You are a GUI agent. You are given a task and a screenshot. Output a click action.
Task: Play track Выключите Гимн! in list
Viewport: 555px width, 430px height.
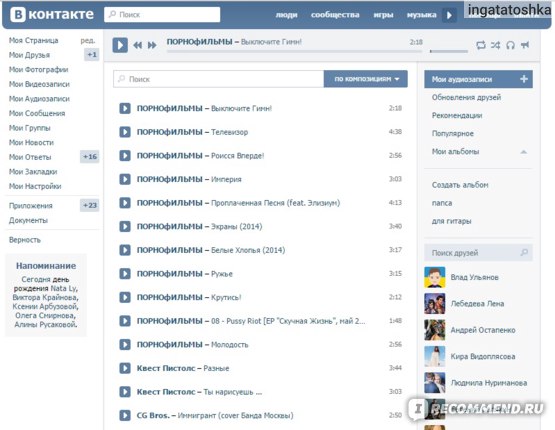click(125, 108)
